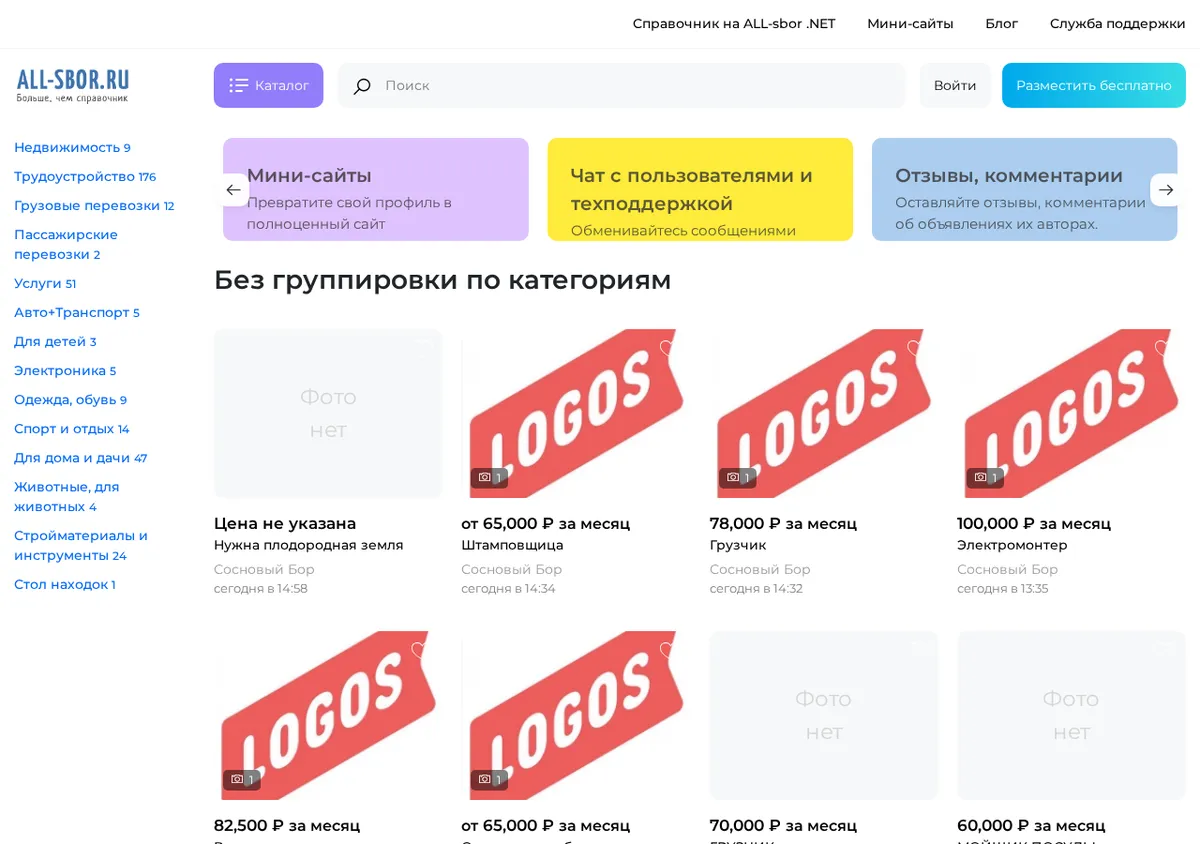Toggle favorite heart on Электромонтер listing
This screenshot has width=1200, height=844.
point(1162,348)
